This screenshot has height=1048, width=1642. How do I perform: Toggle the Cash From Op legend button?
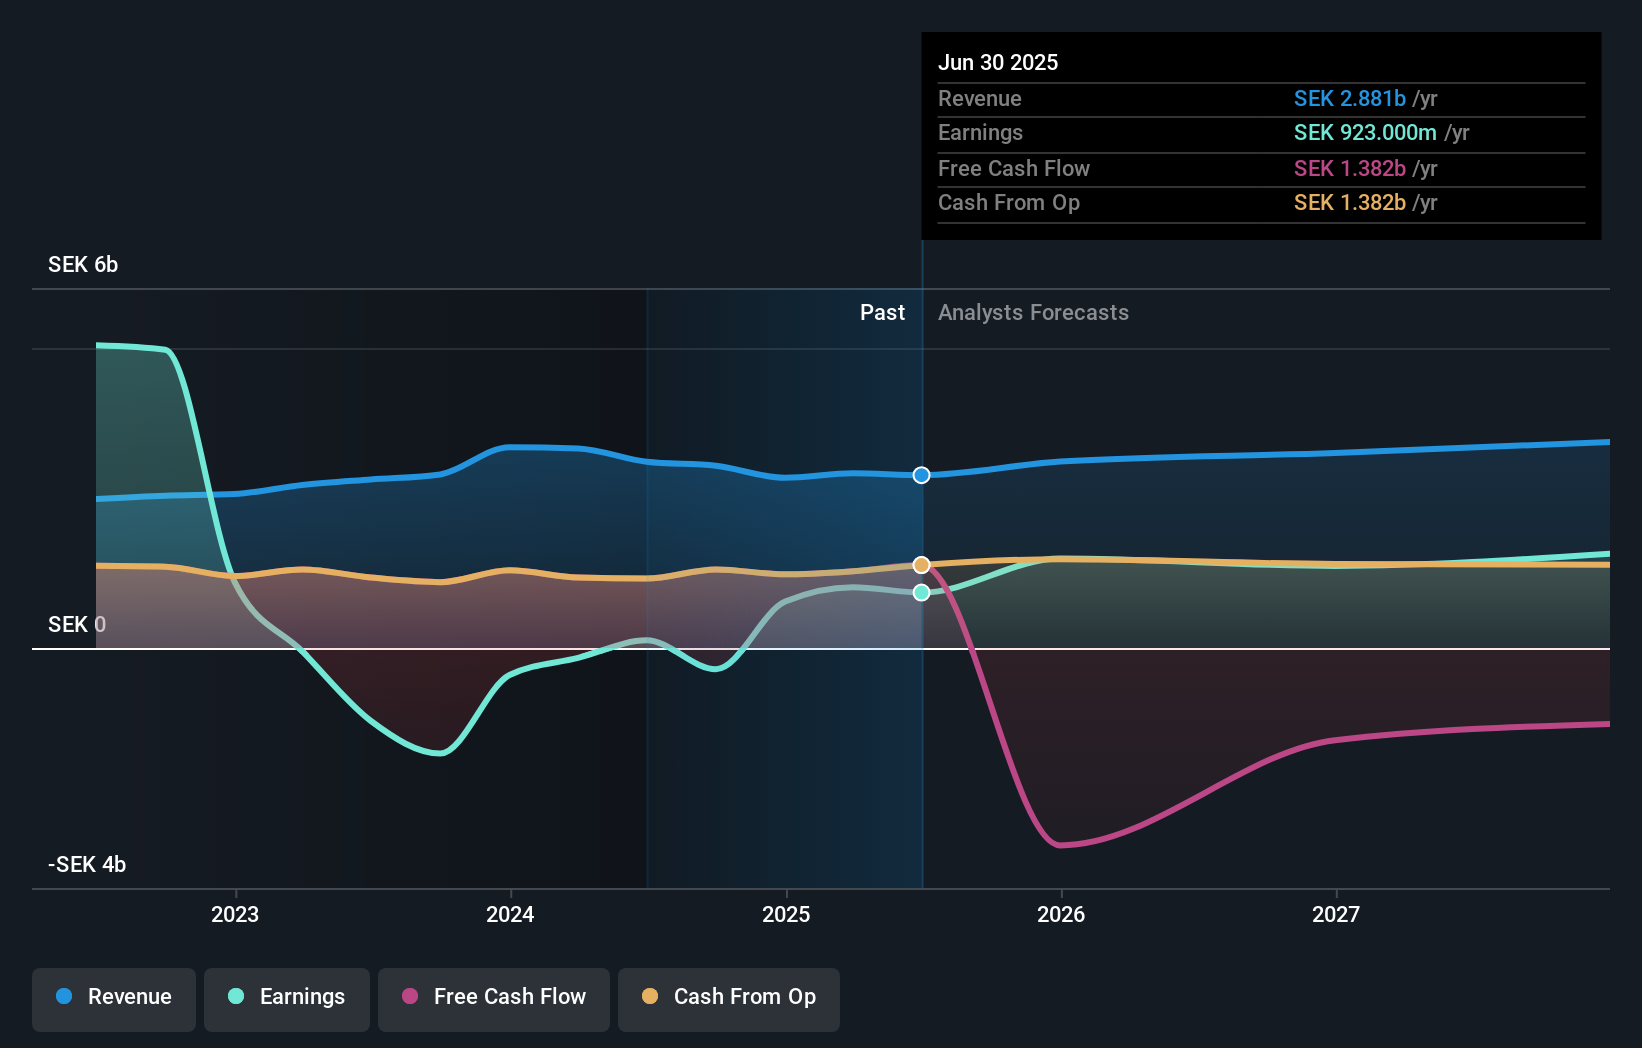[729, 999]
